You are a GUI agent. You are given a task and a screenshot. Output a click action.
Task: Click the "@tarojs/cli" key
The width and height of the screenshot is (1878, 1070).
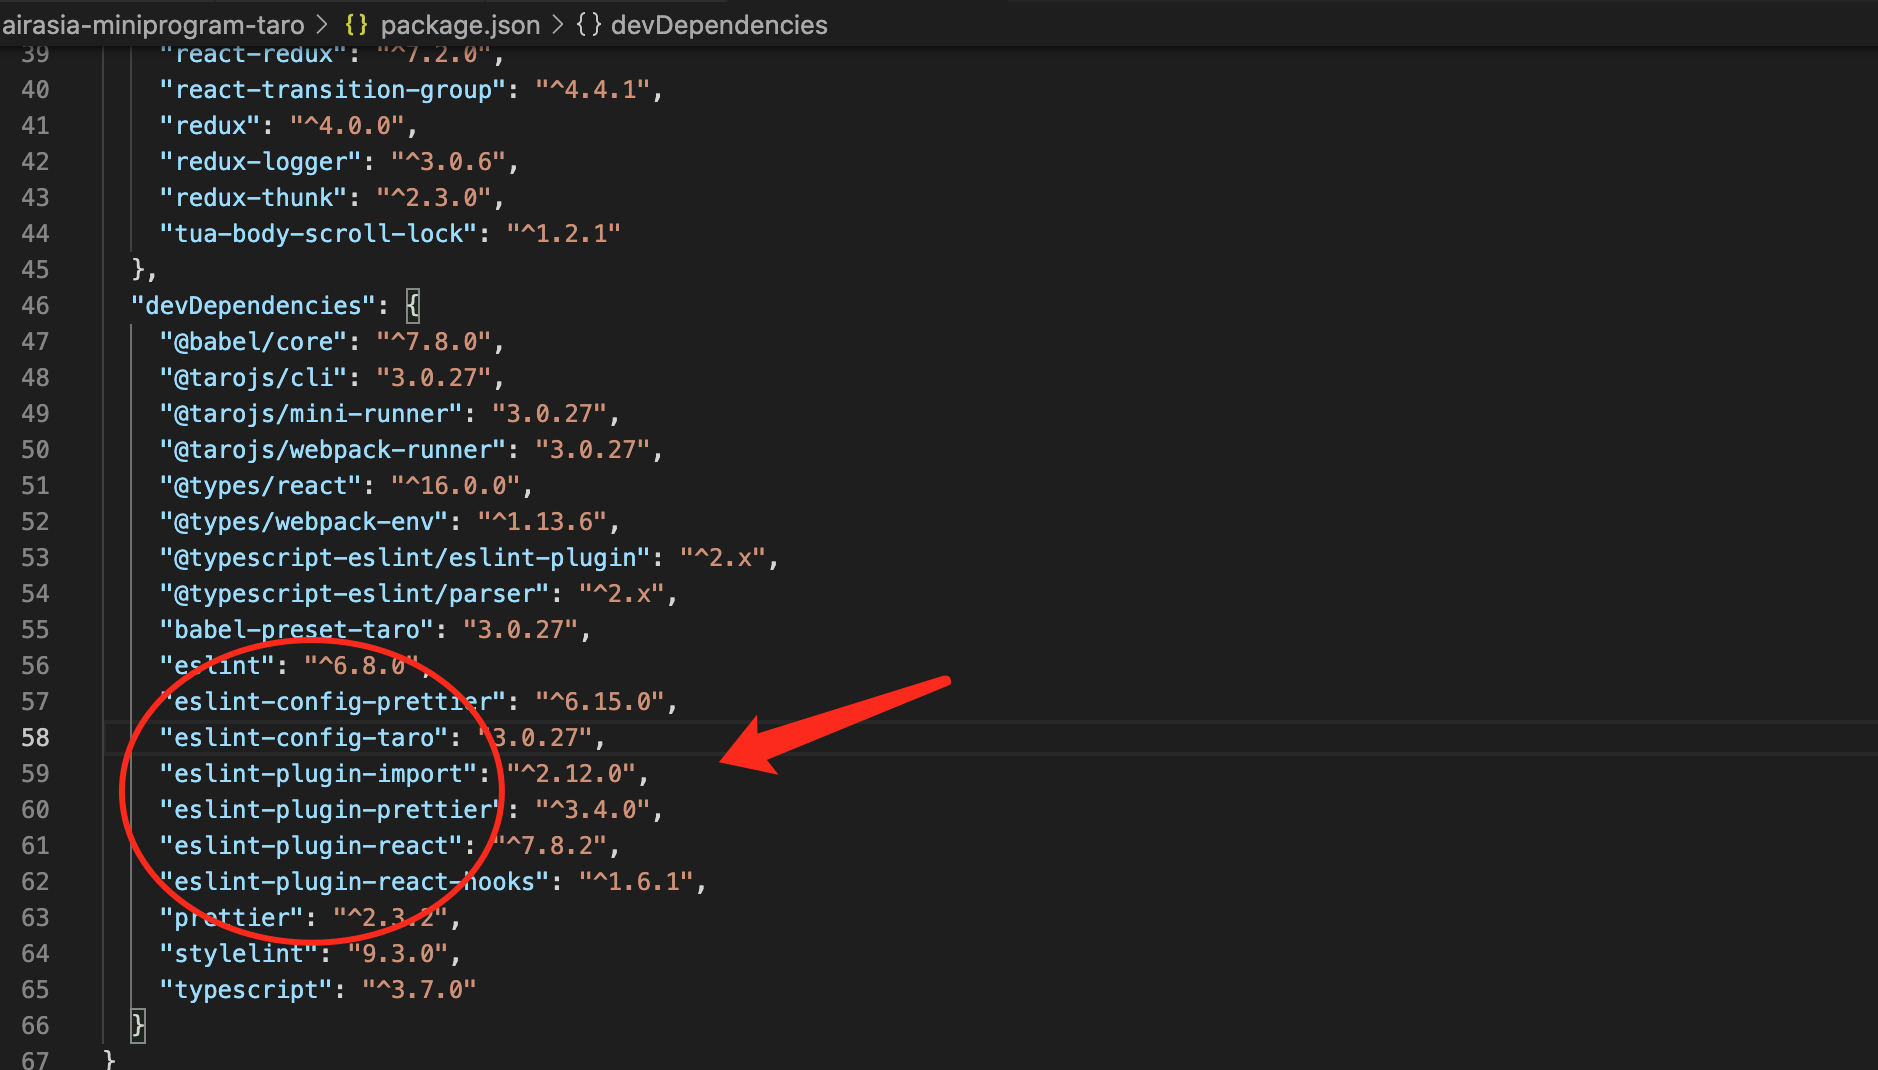(253, 378)
